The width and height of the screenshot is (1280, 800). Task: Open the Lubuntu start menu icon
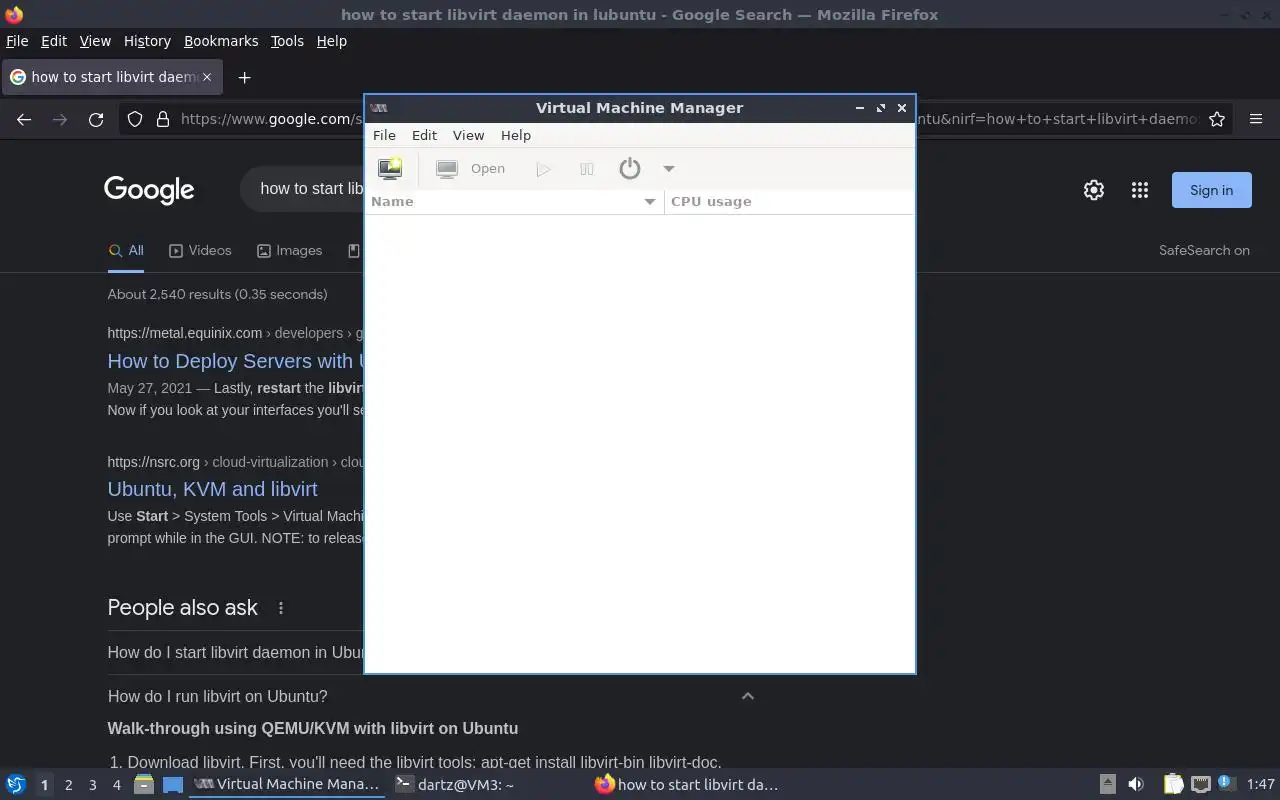(x=16, y=785)
